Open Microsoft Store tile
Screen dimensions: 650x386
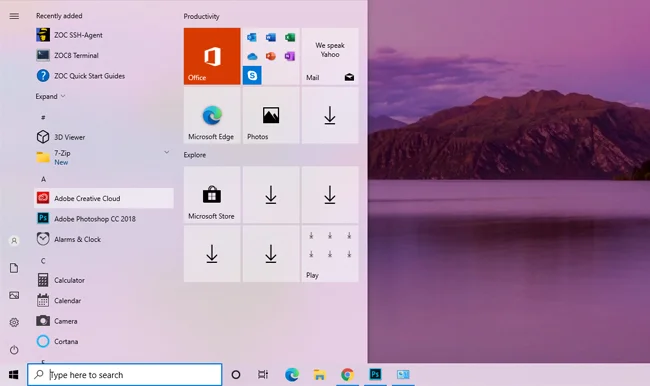(x=212, y=195)
